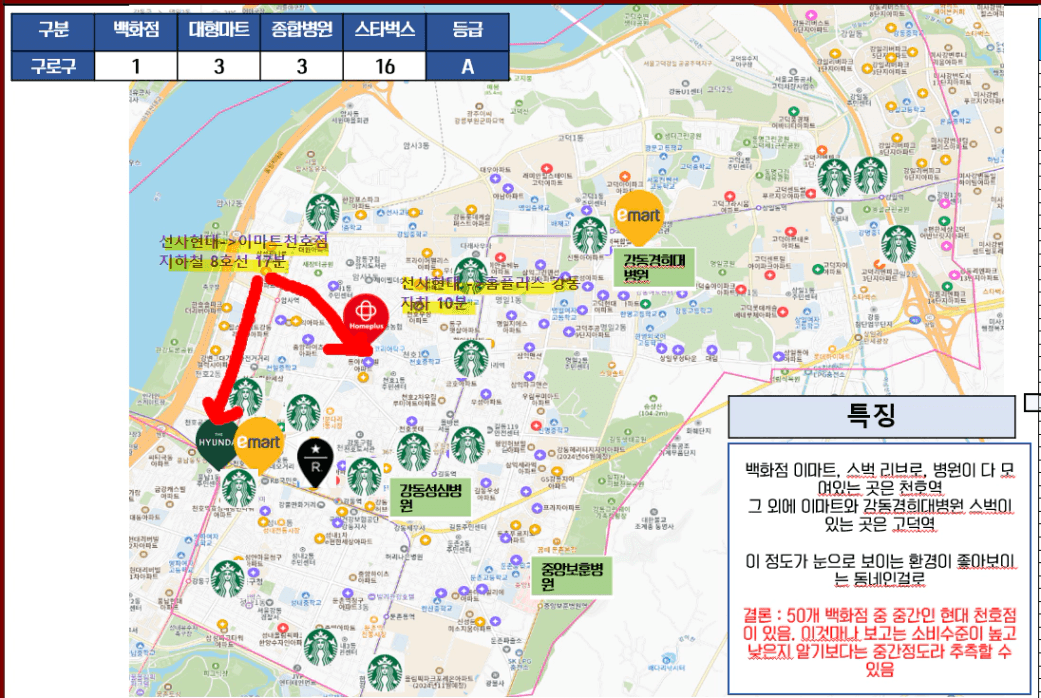Click the red 결론 paragraph in the text box

point(880,641)
